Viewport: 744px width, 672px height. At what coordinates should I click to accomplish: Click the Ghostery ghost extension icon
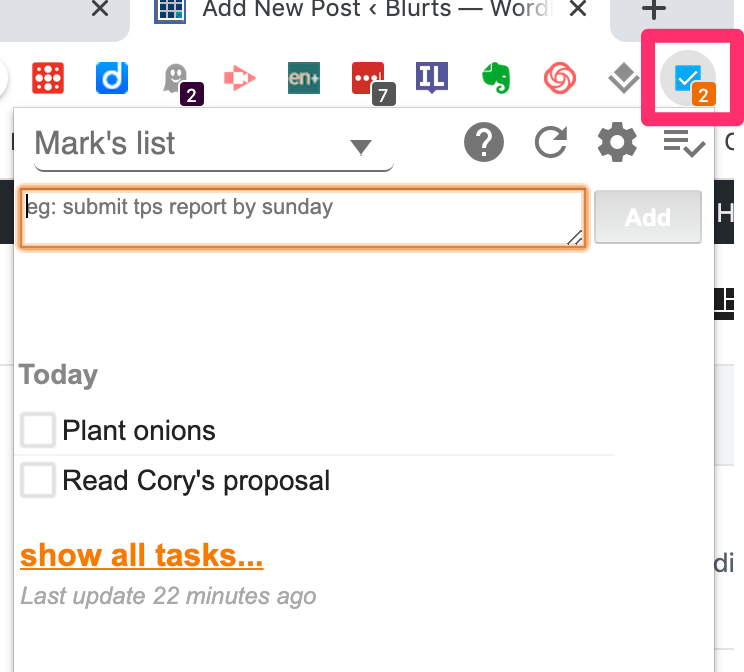182,83
